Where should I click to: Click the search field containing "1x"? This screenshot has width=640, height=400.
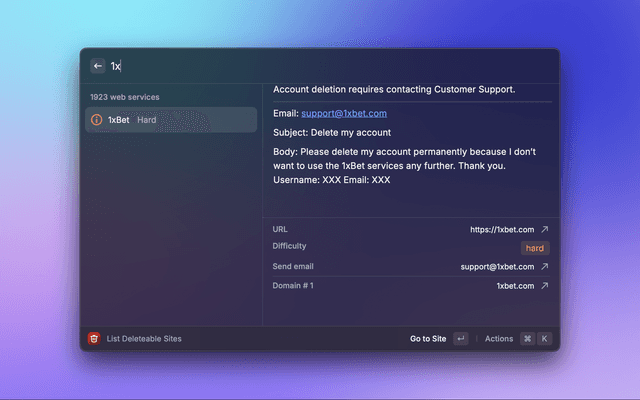point(300,66)
